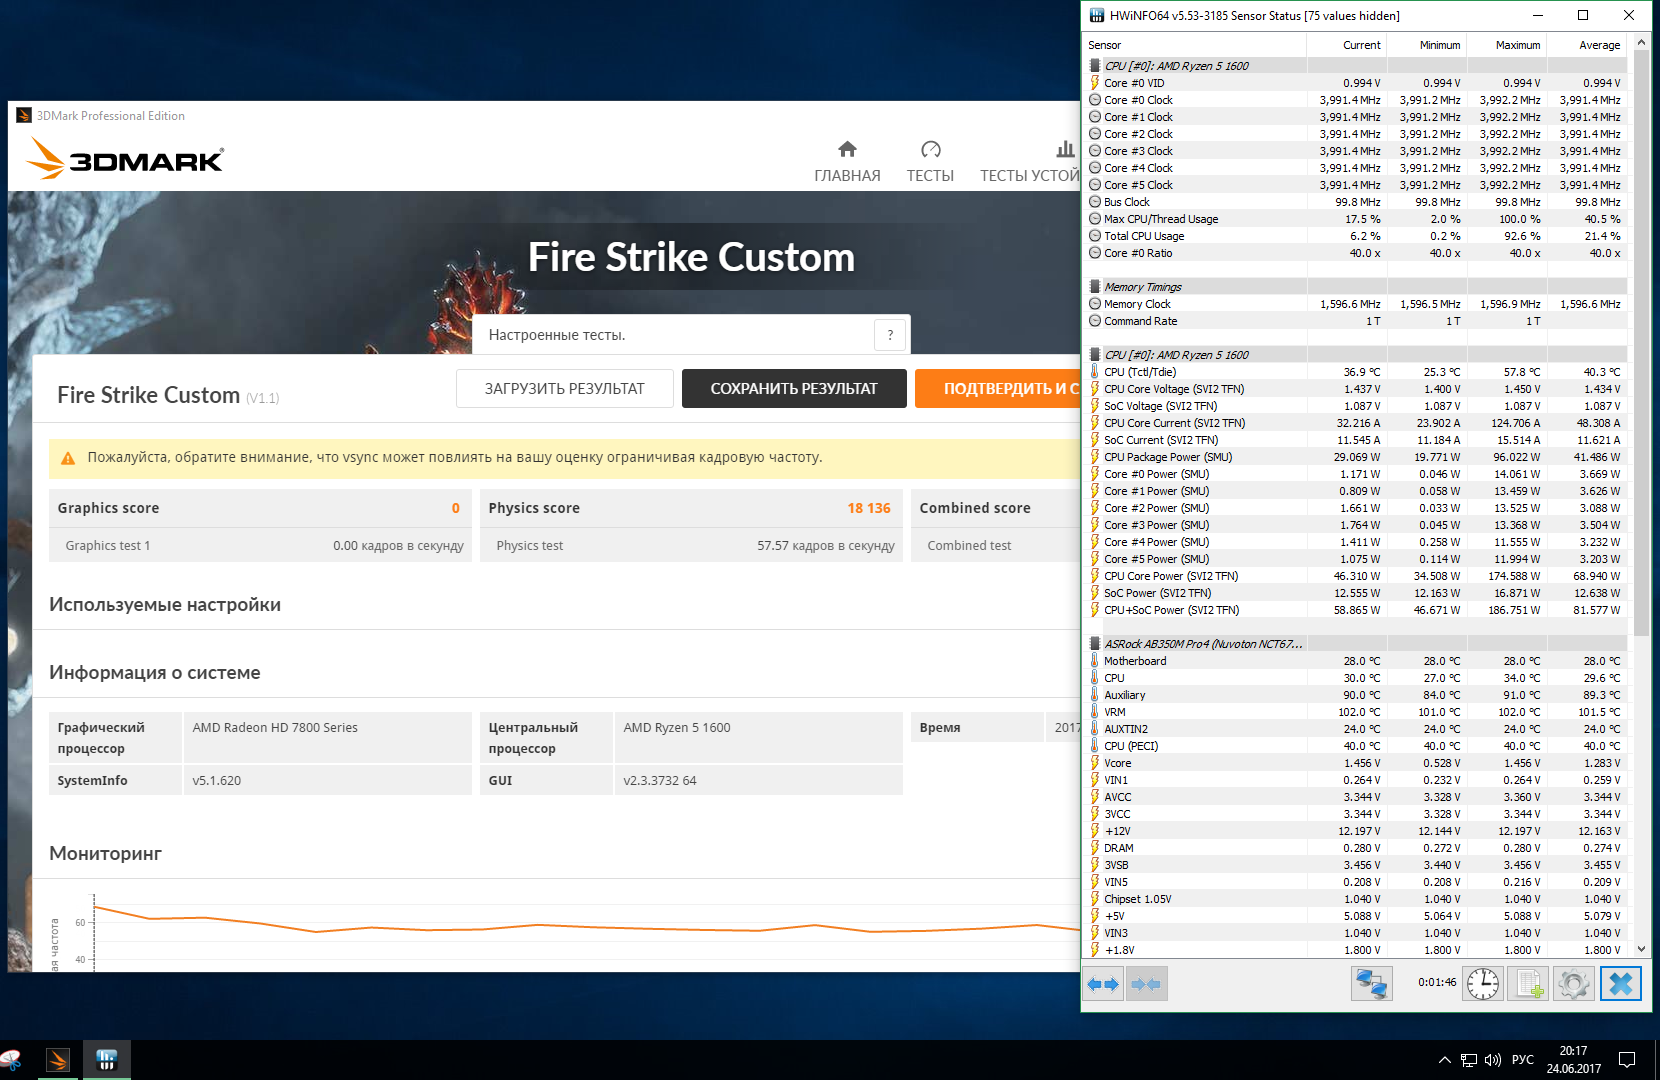This screenshot has height=1080, width=1660.
Task: Select the Motherboard temperature row
Action: (1357, 661)
